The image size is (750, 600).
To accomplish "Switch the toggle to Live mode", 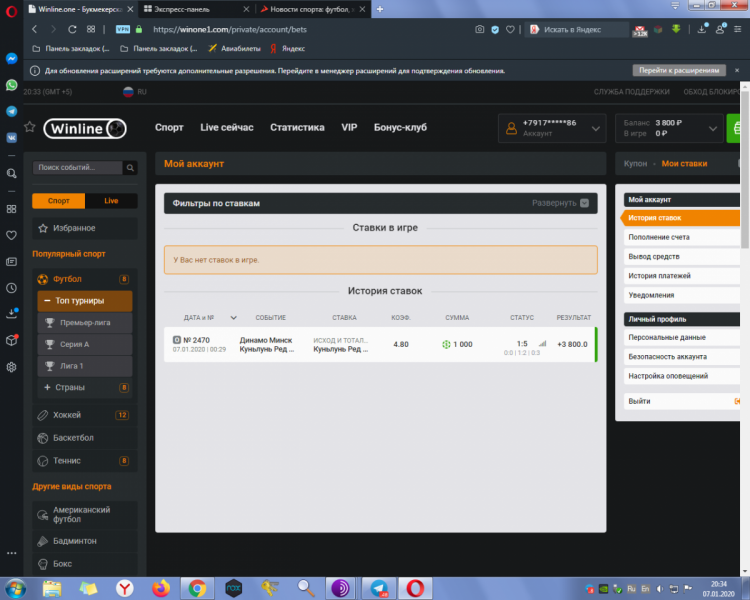I will [111, 201].
